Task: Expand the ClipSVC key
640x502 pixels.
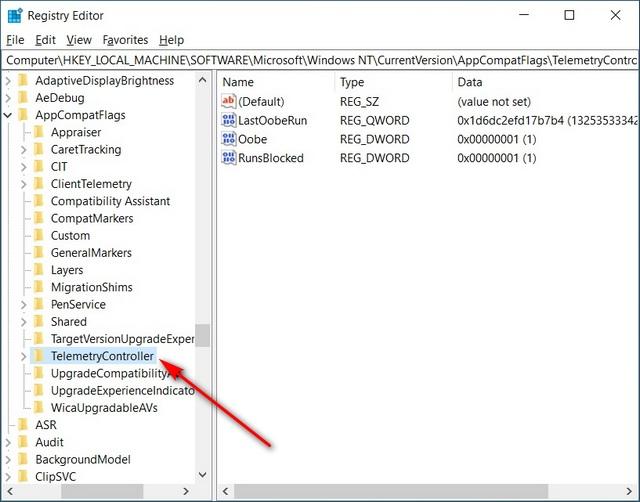Action: pos(8,477)
